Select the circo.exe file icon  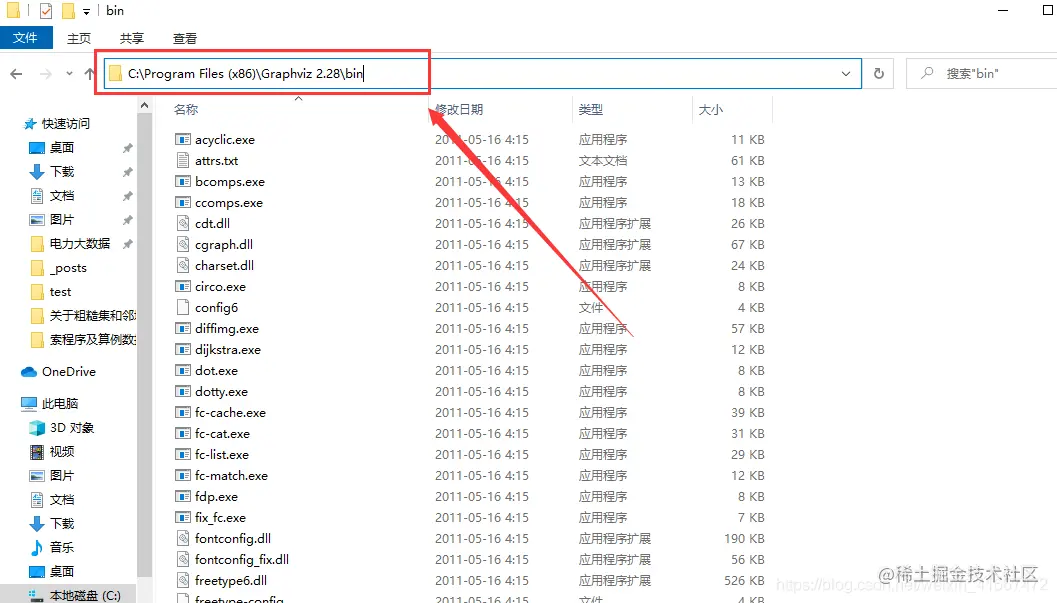click(x=182, y=286)
